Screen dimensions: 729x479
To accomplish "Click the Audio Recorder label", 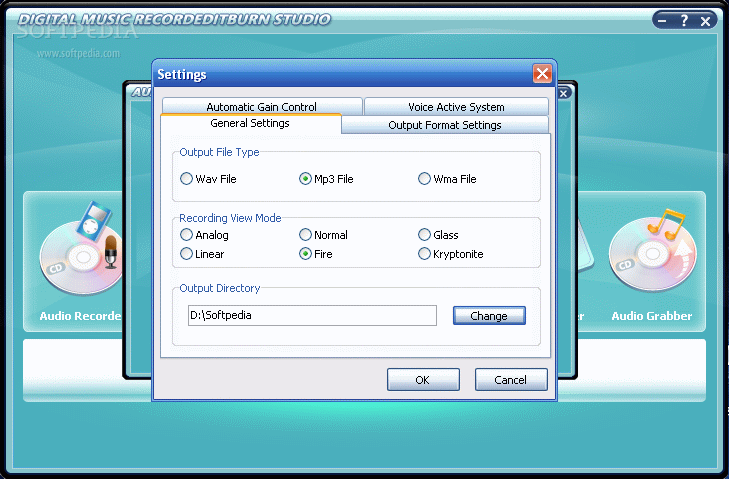I will tap(80, 316).
